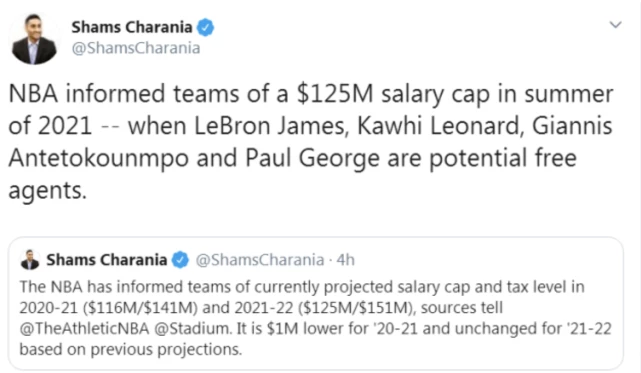Click the blue verified badge by author name
The height and width of the screenshot is (373, 641).
(205, 28)
